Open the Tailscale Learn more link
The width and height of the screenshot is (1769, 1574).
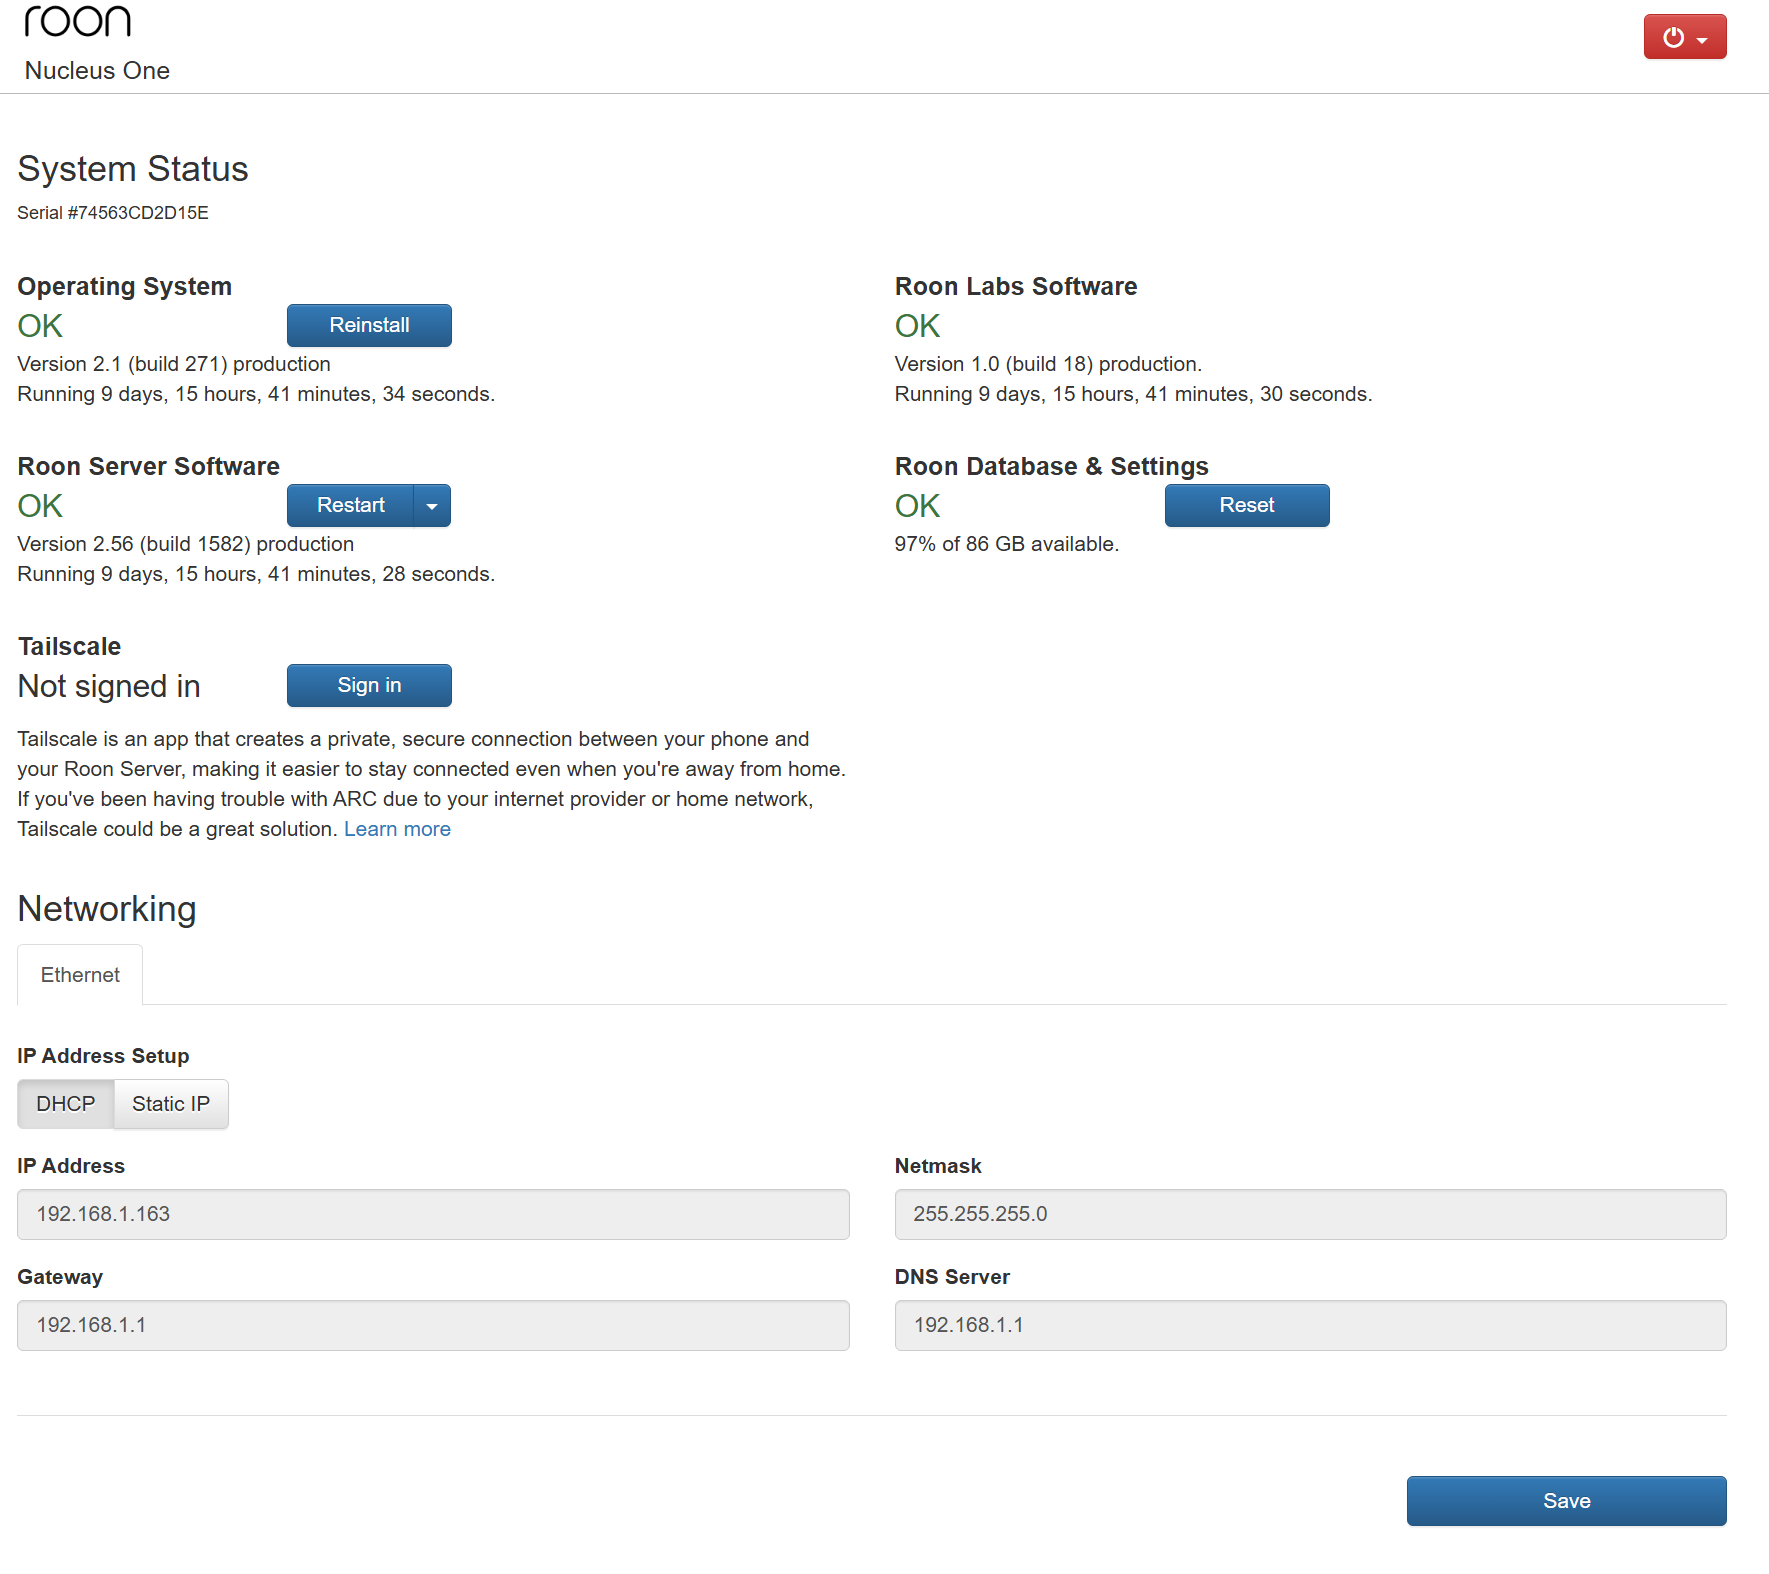click(x=397, y=829)
